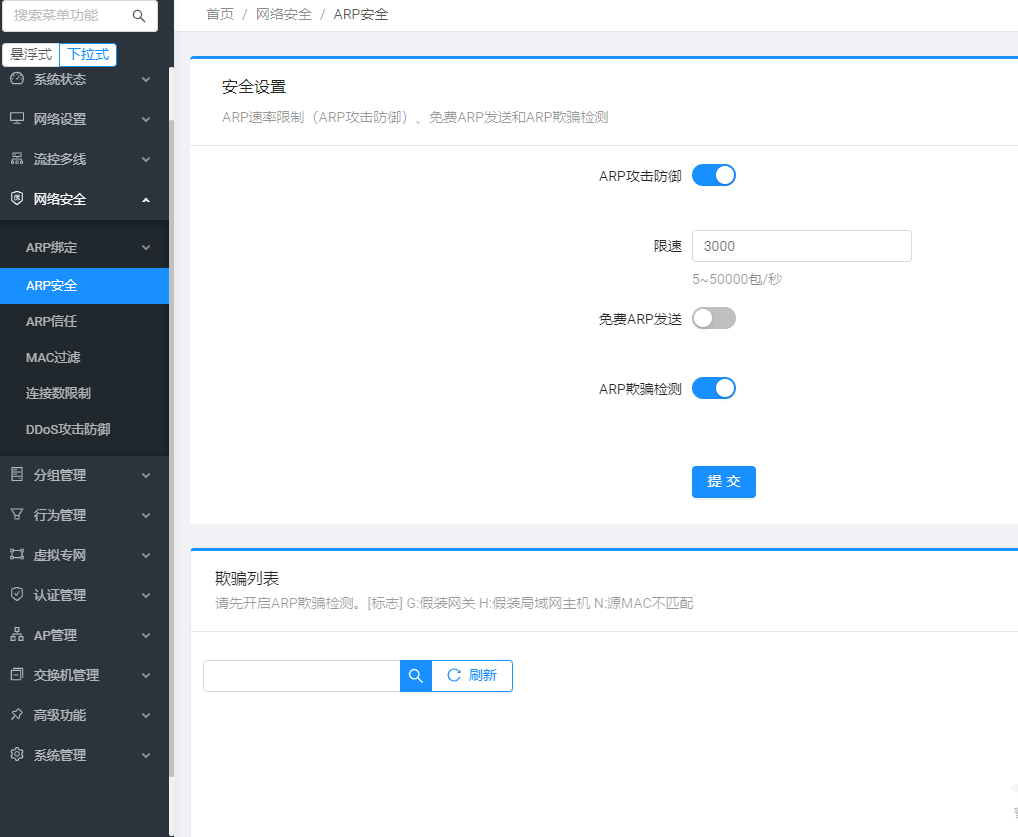Open MAC过滤 menu item
Screen dimensions: 1018x837
pos(84,357)
